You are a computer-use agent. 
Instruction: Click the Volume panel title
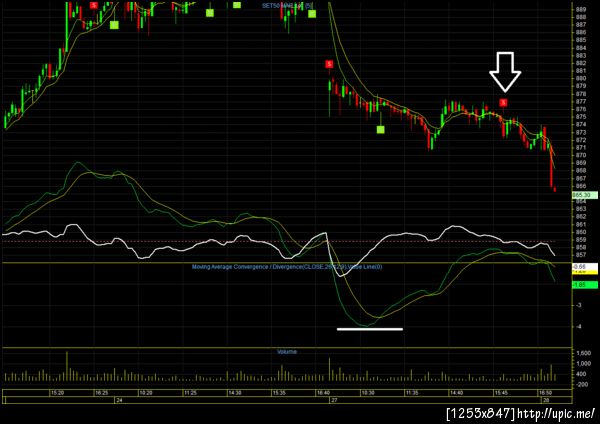(x=287, y=351)
